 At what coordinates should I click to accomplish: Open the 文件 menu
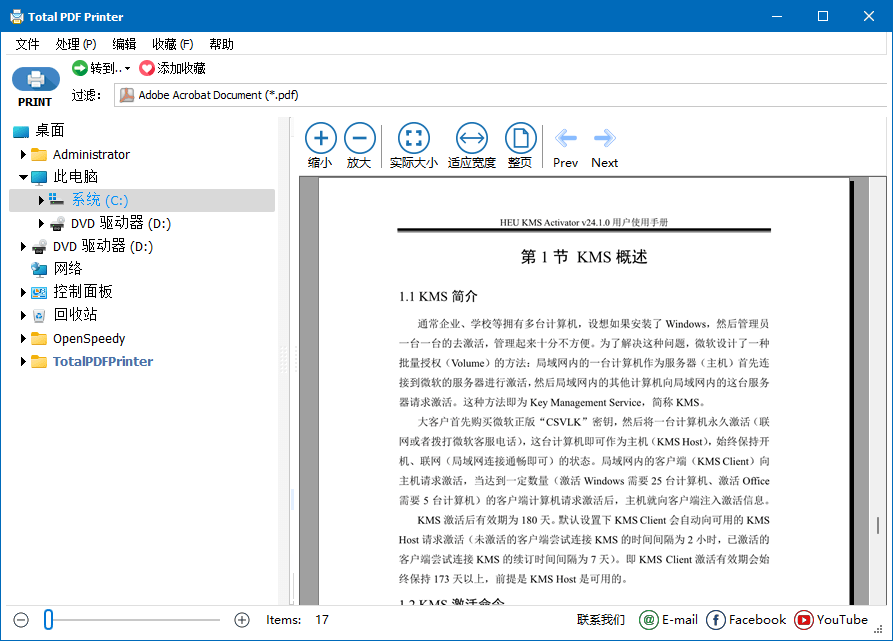tap(27, 43)
